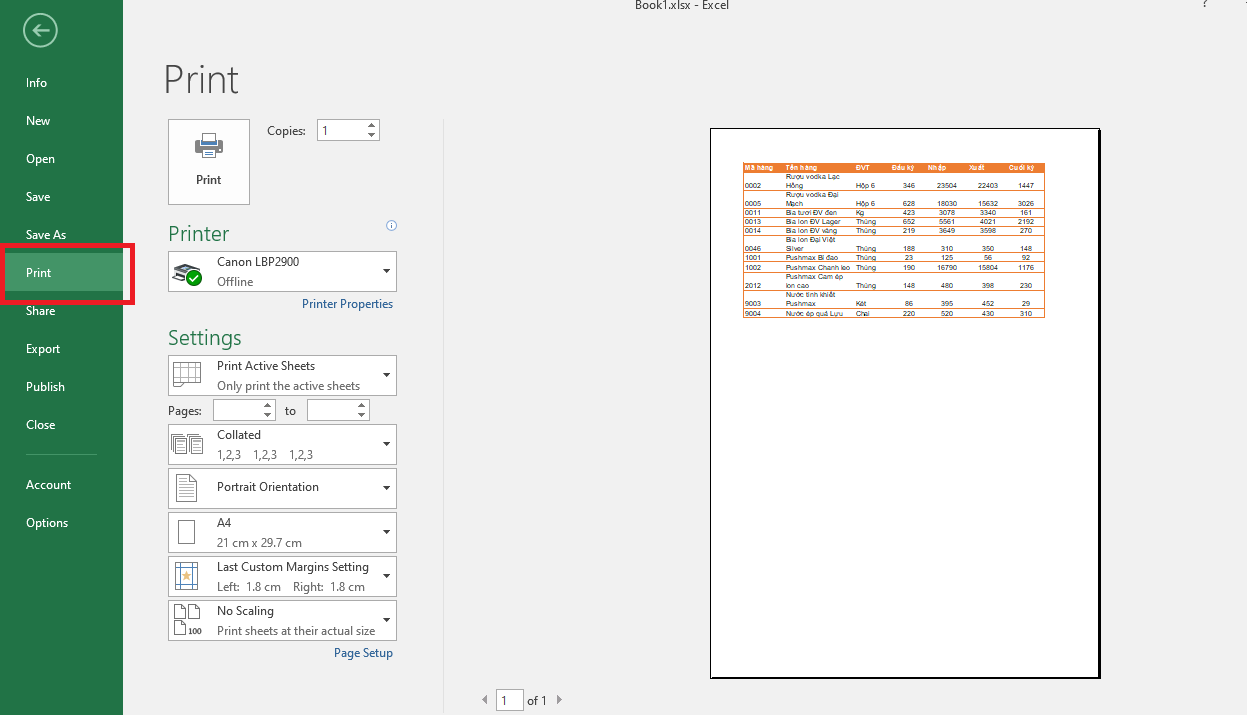Screen dimensions: 1247x715
Task: Go back using the circled arrow
Action: (40, 31)
